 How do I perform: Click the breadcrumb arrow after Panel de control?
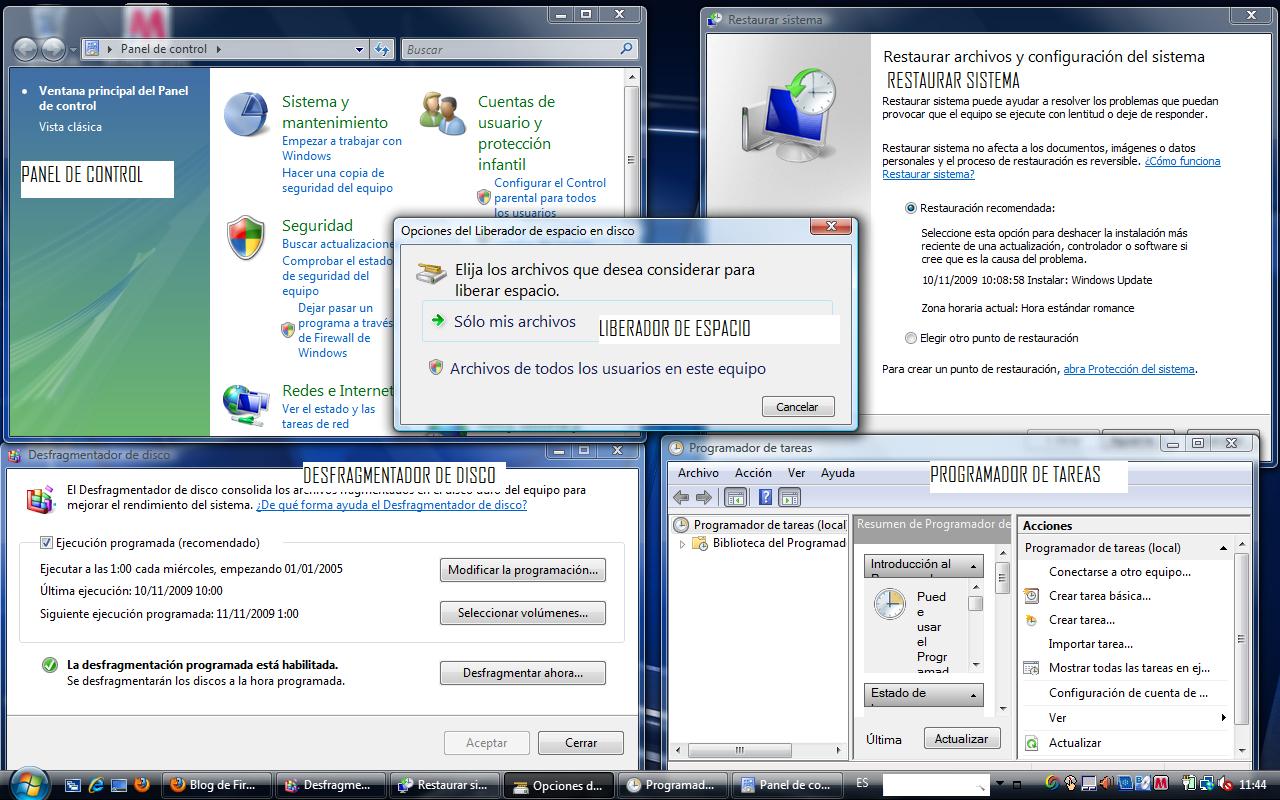click(x=218, y=49)
